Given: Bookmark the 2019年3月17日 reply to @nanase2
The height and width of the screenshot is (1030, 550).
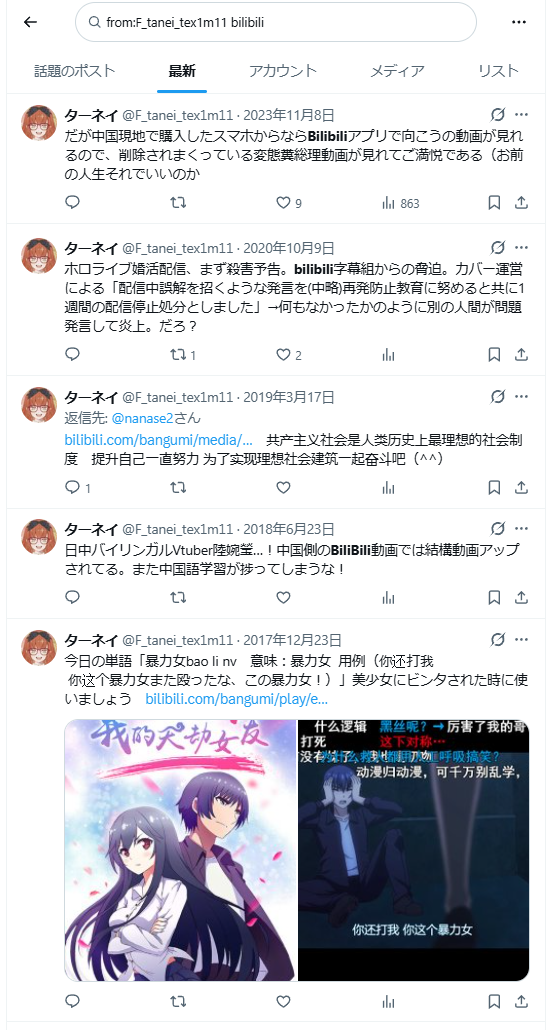Looking at the screenshot, I should [x=494, y=487].
